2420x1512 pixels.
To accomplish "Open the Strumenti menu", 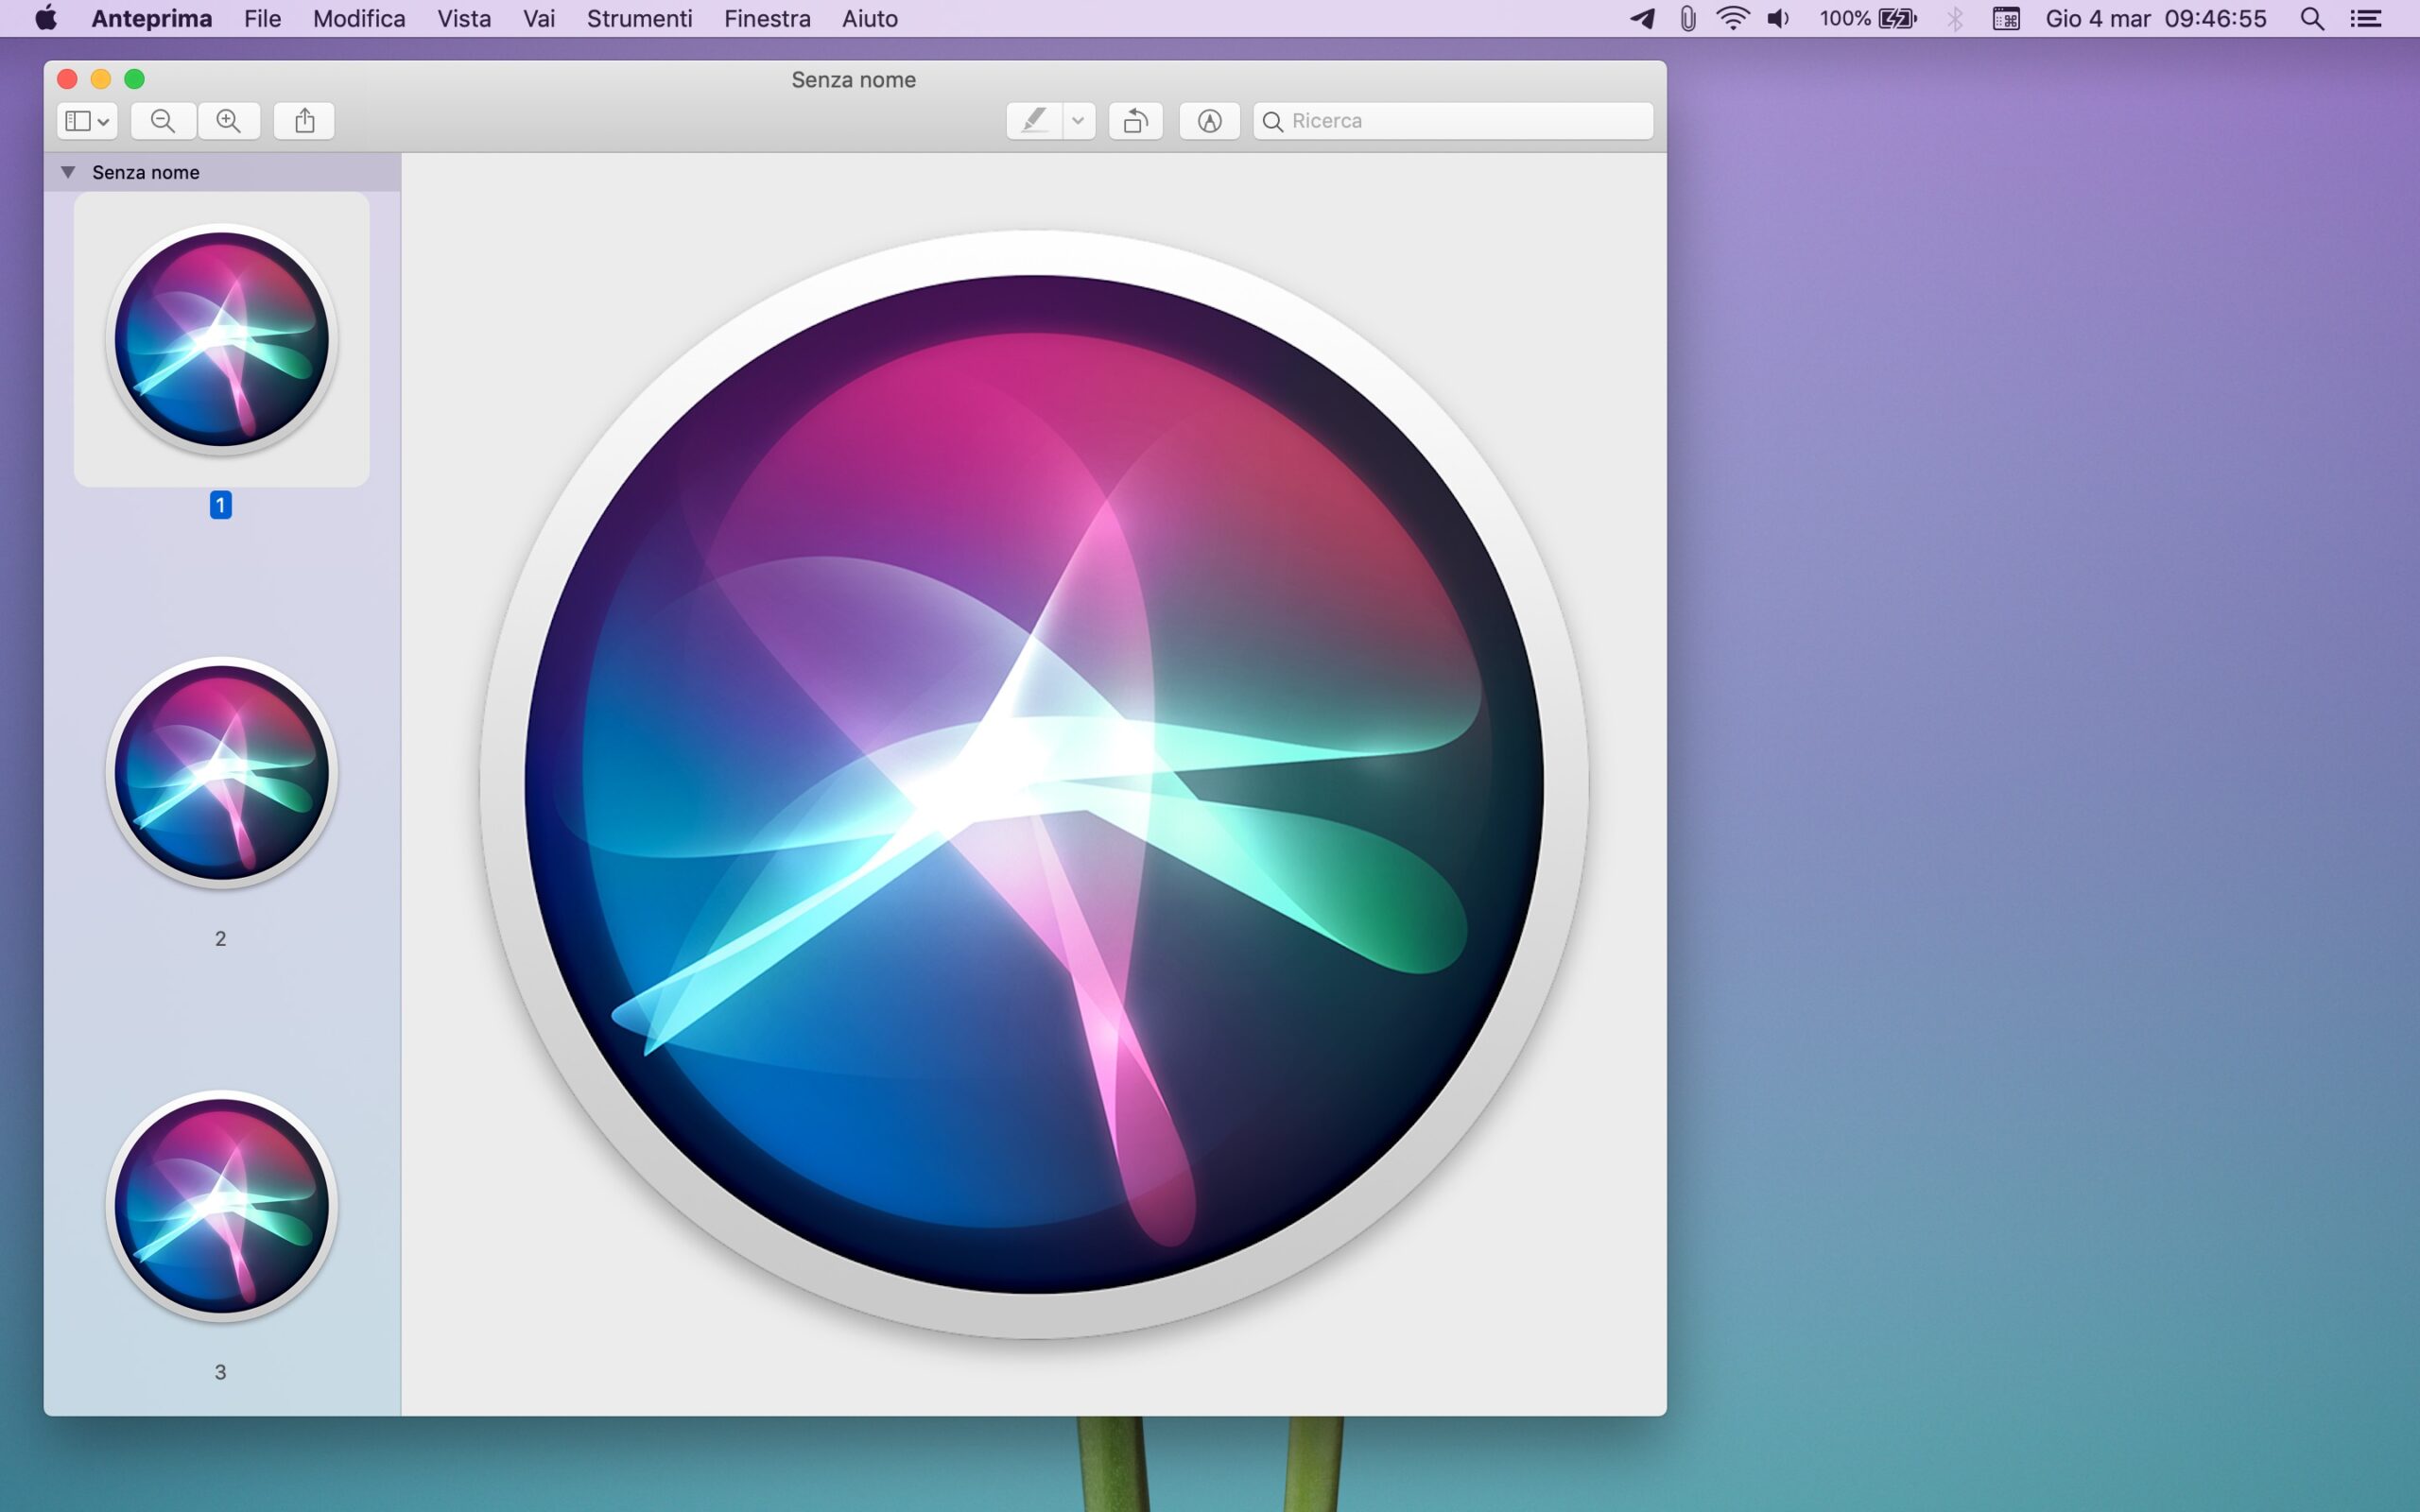I will click(x=639, y=19).
